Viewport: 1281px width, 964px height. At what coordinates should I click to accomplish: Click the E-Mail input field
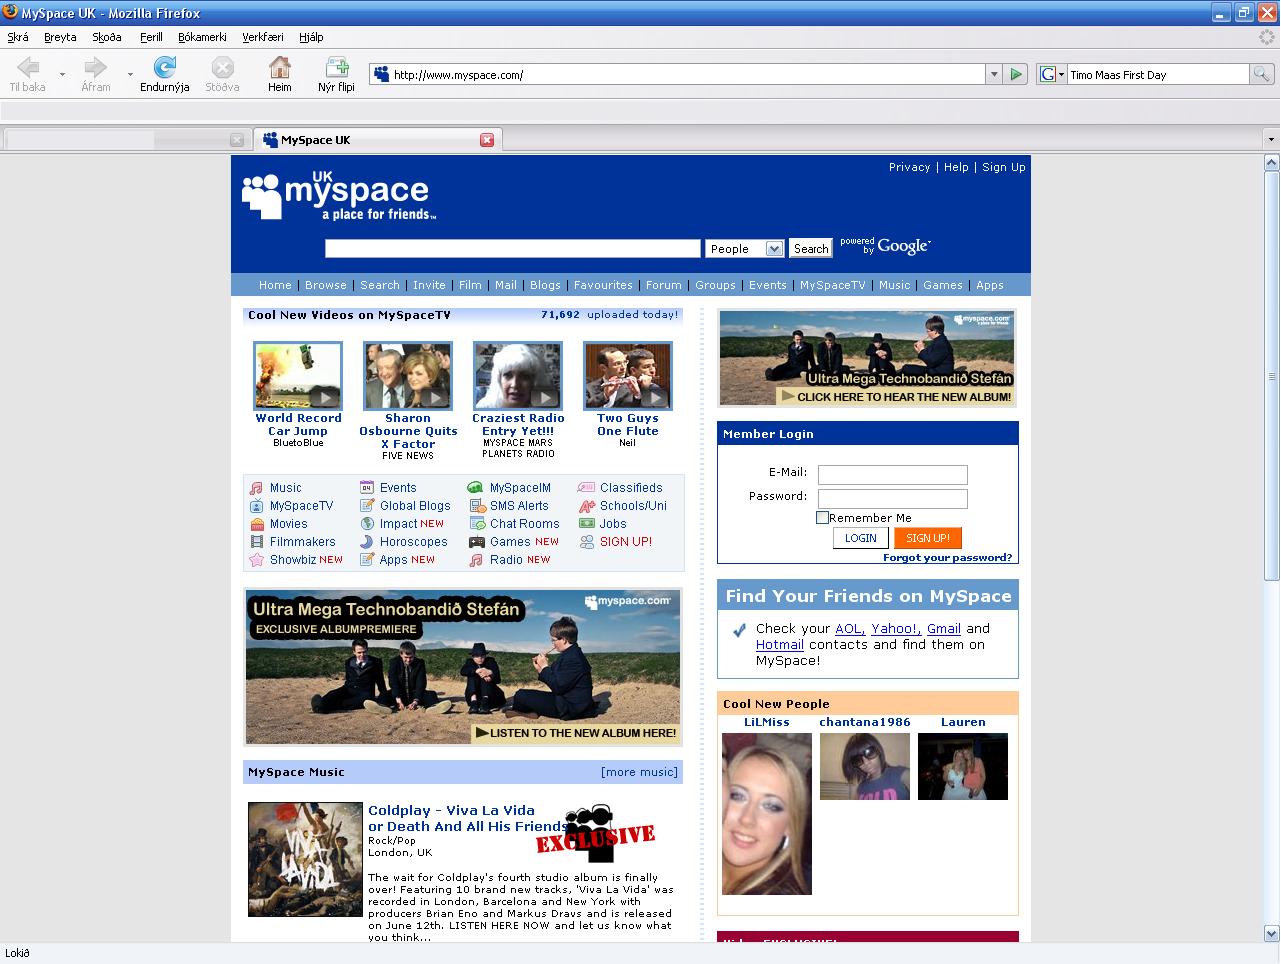(892, 475)
